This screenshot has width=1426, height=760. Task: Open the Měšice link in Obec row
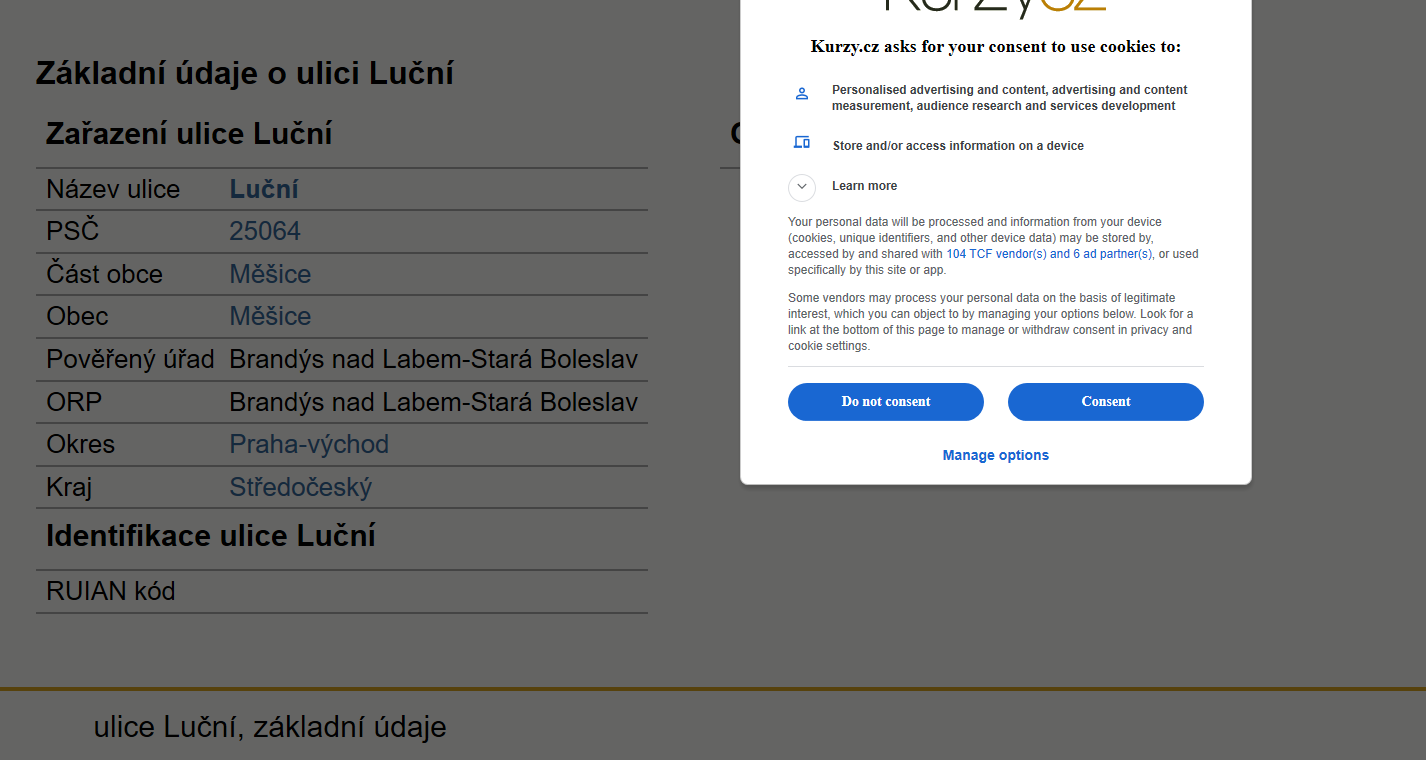tap(270, 316)
